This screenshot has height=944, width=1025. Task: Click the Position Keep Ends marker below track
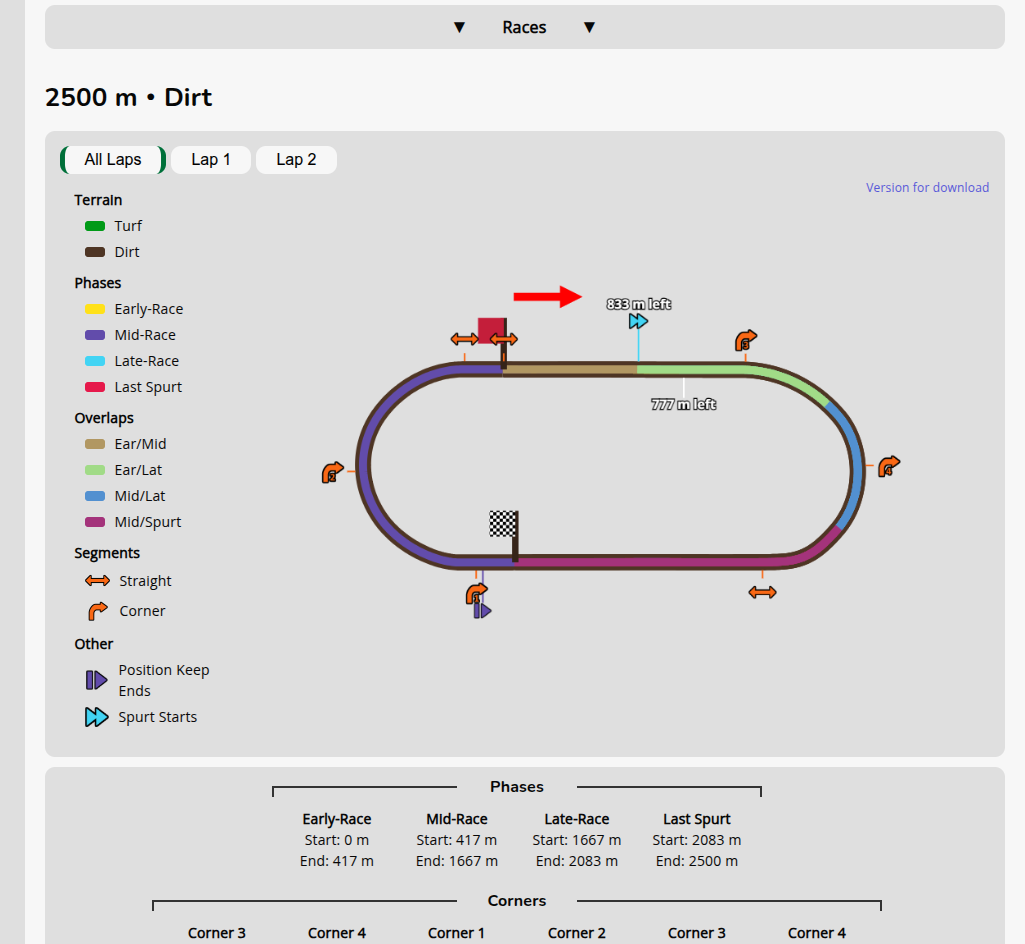[482, 611]
